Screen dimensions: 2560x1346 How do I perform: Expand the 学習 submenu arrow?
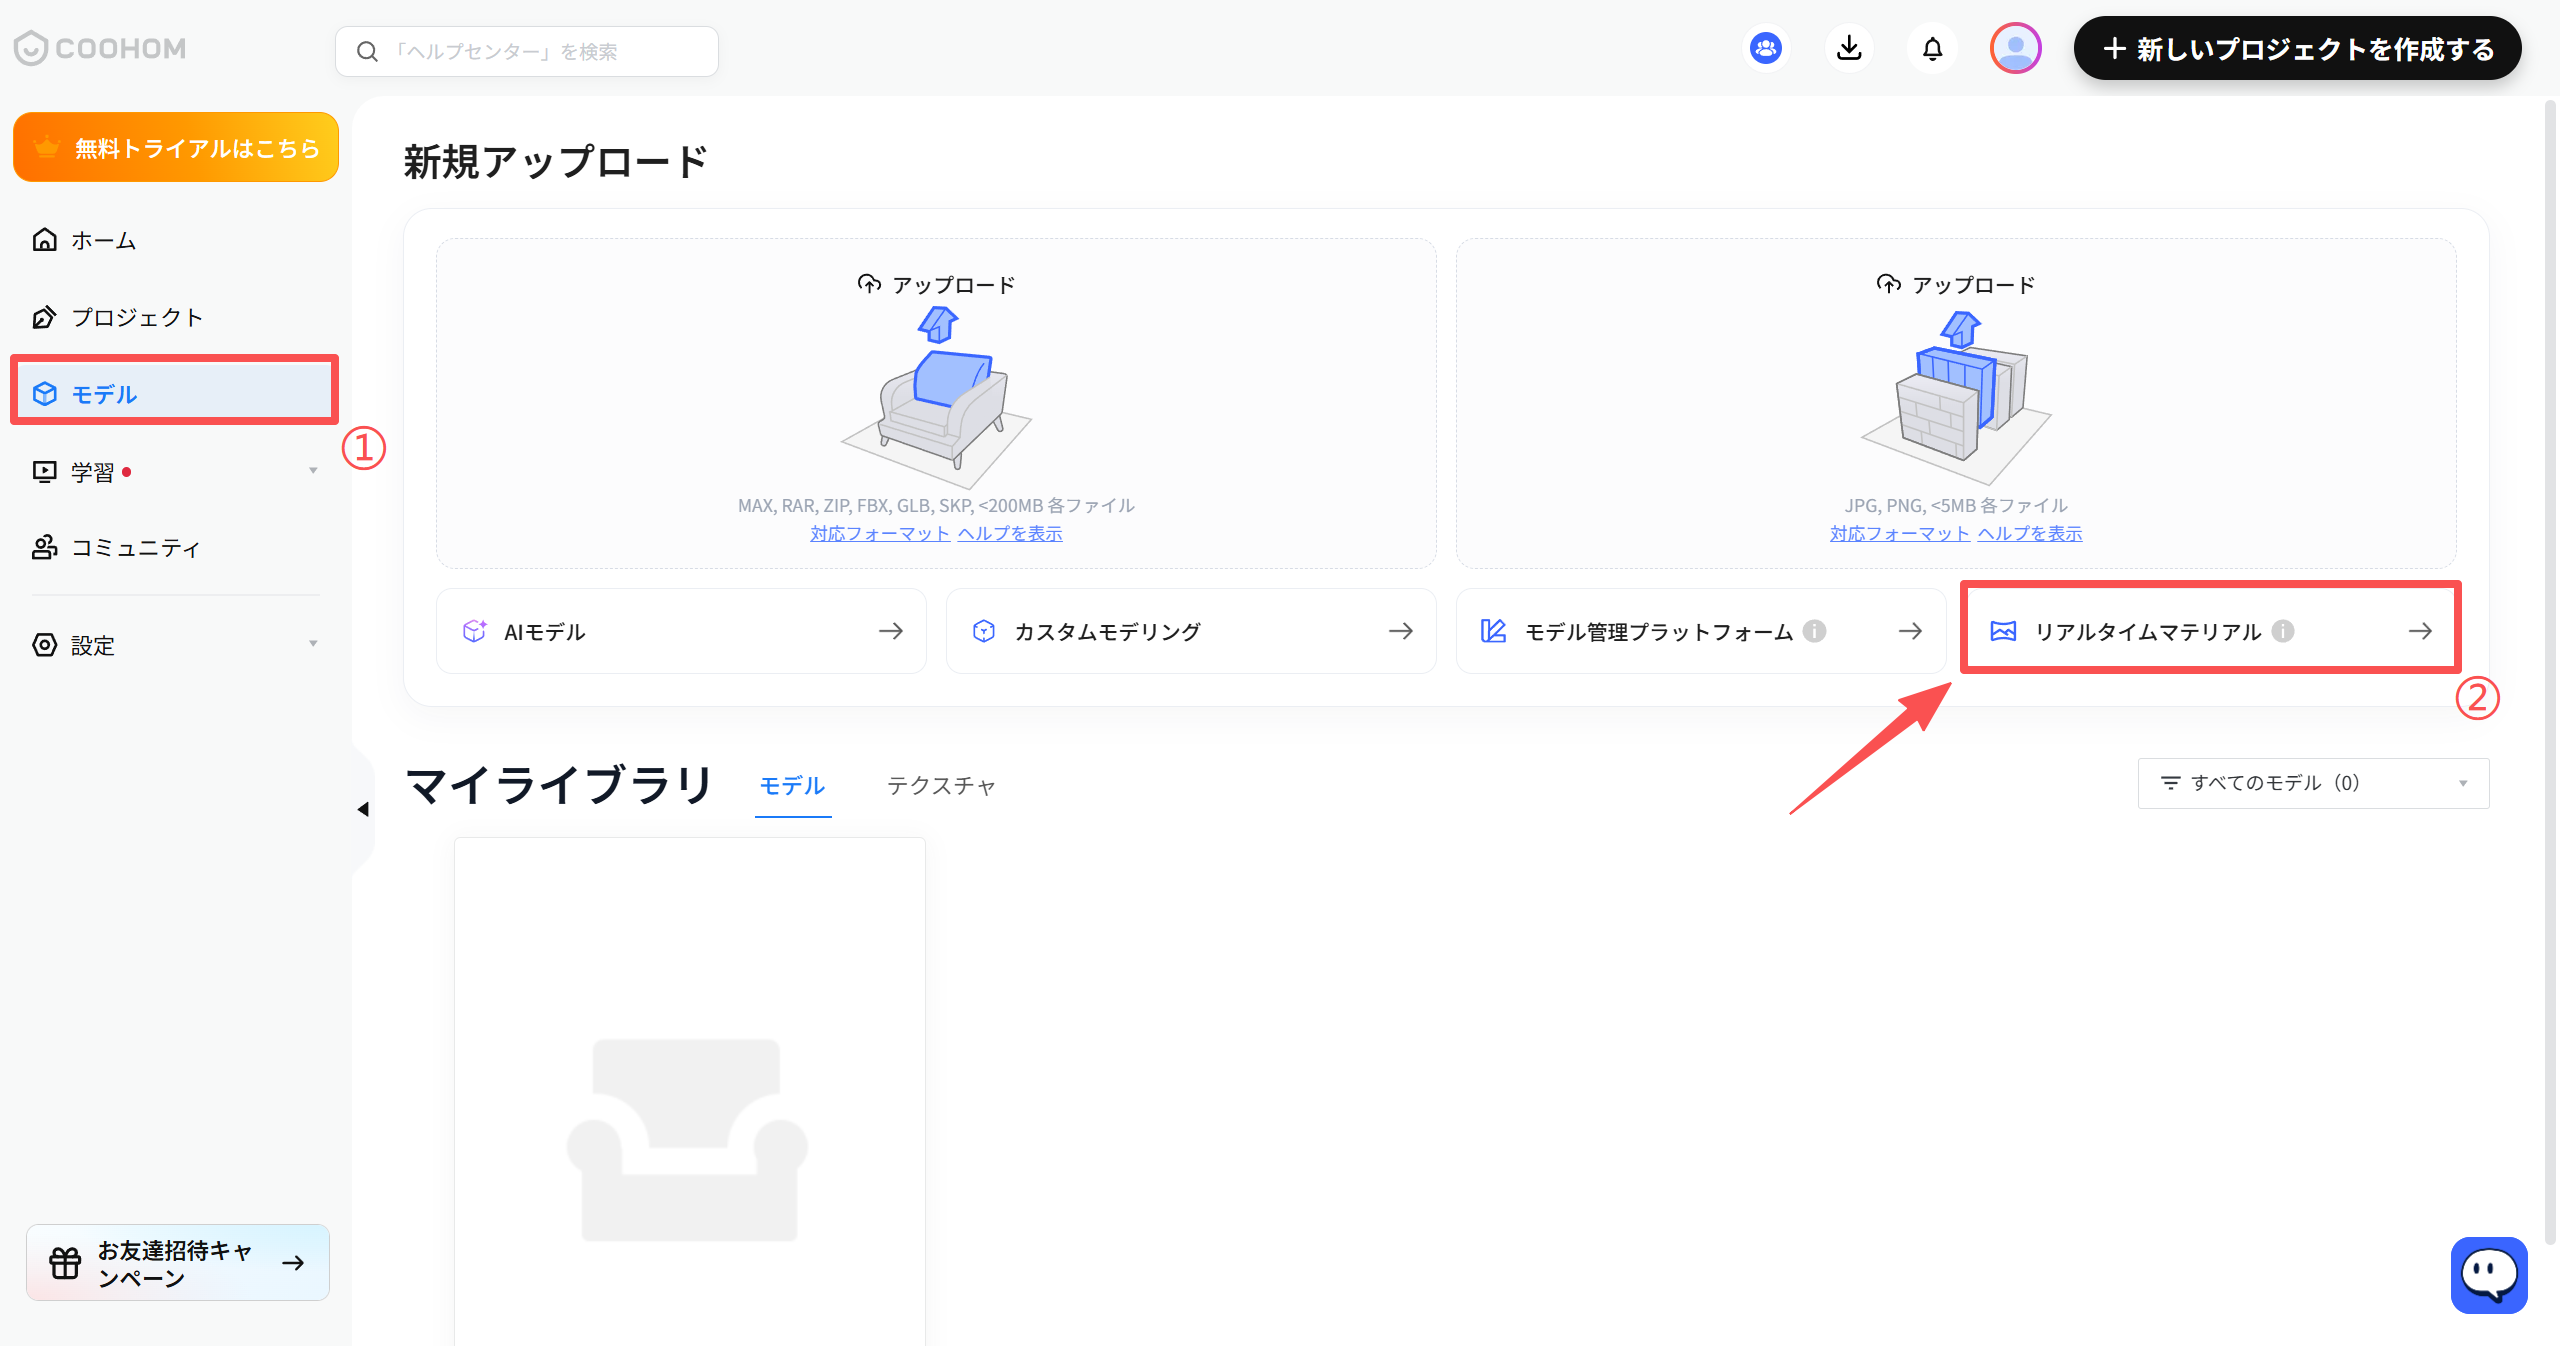click(313, 471)
